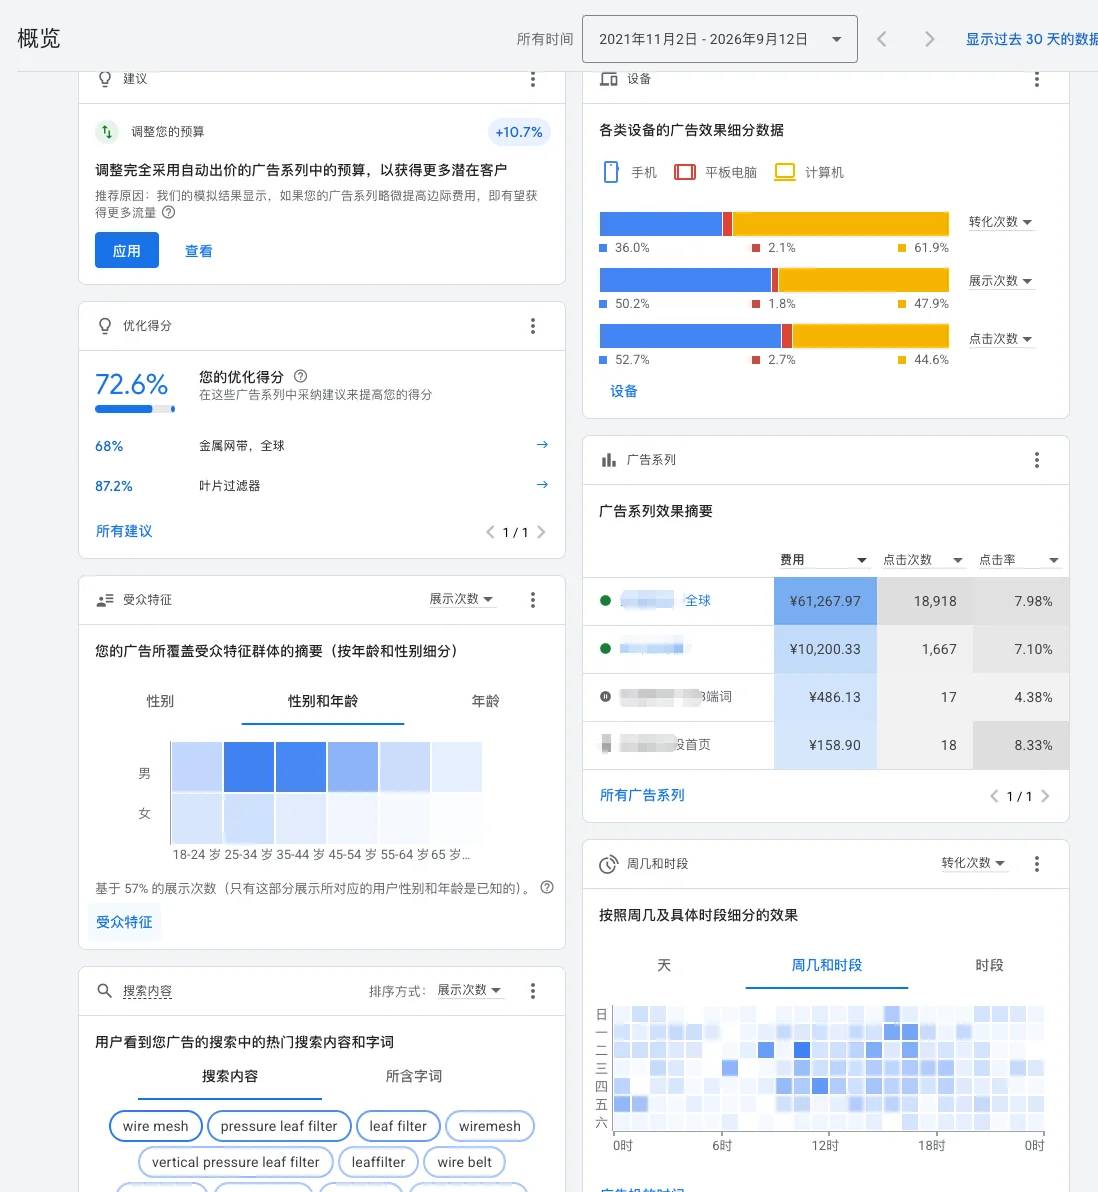The width and height of the screenshot is (1098, 1192).
Task: Open the 受众特征 card three-dot menu
Action: point(532,600)
